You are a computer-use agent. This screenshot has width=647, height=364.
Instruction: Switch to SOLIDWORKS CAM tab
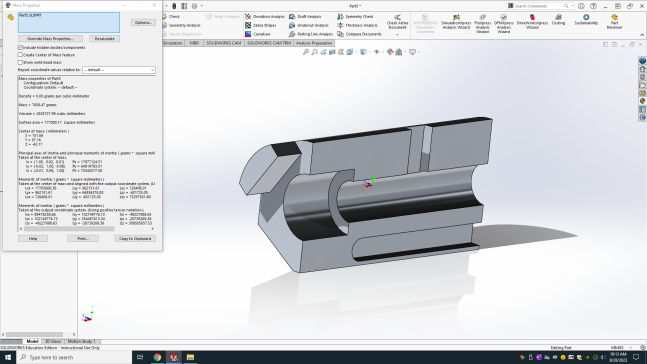[x=224, y=43]
